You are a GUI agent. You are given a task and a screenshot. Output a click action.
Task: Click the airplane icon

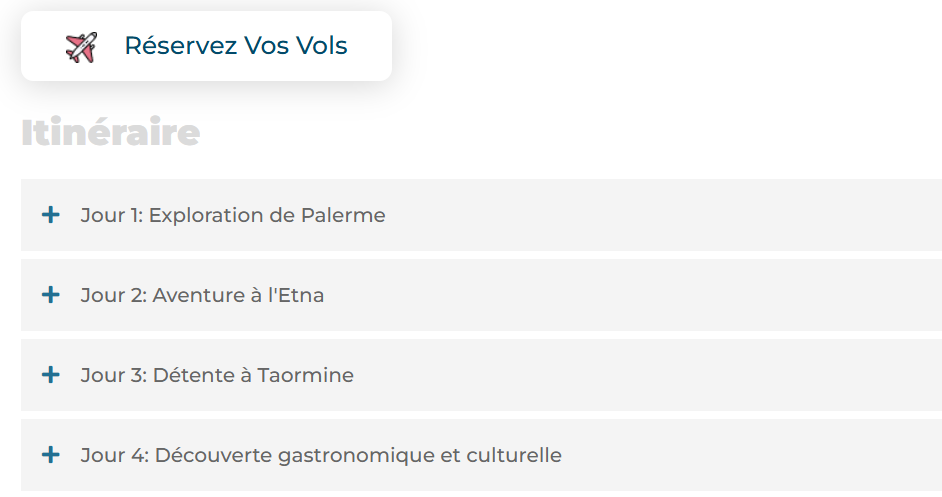(81, 47)
